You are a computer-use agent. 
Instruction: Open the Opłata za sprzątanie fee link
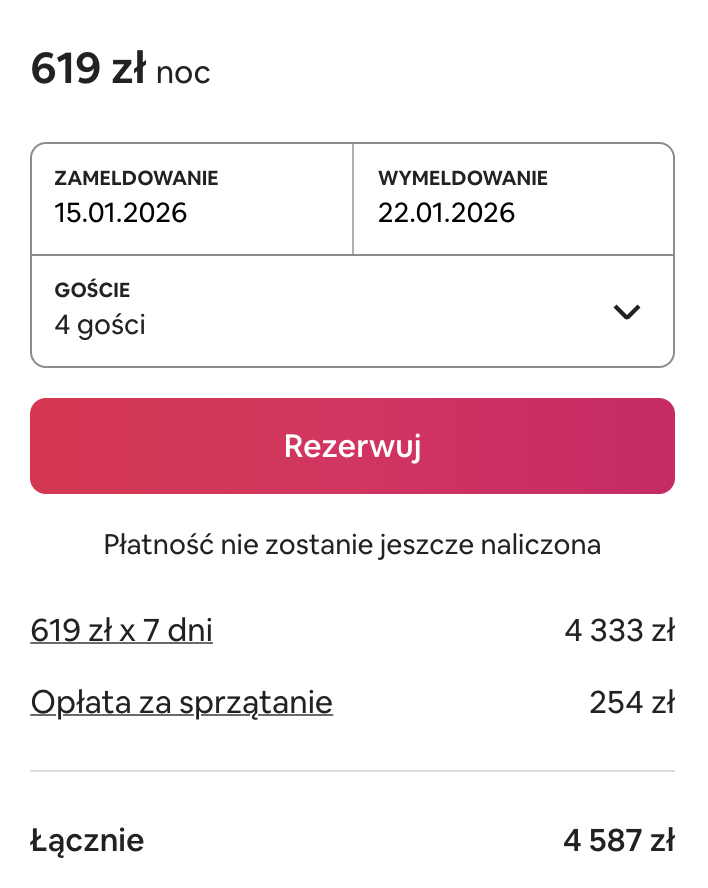pos(181,703)
